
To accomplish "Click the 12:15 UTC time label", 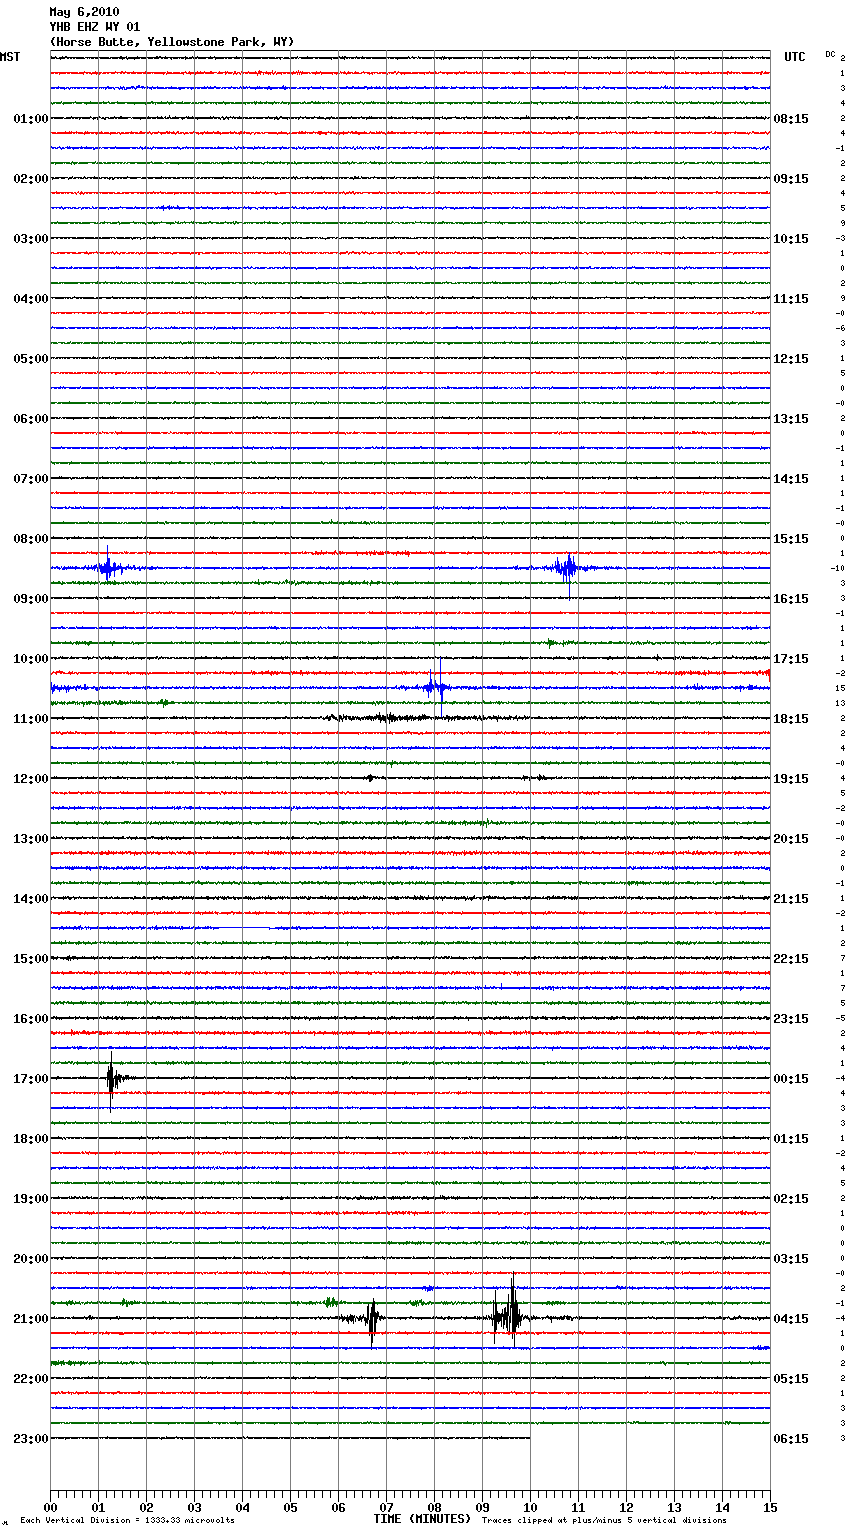I will (x=791, y=359).
